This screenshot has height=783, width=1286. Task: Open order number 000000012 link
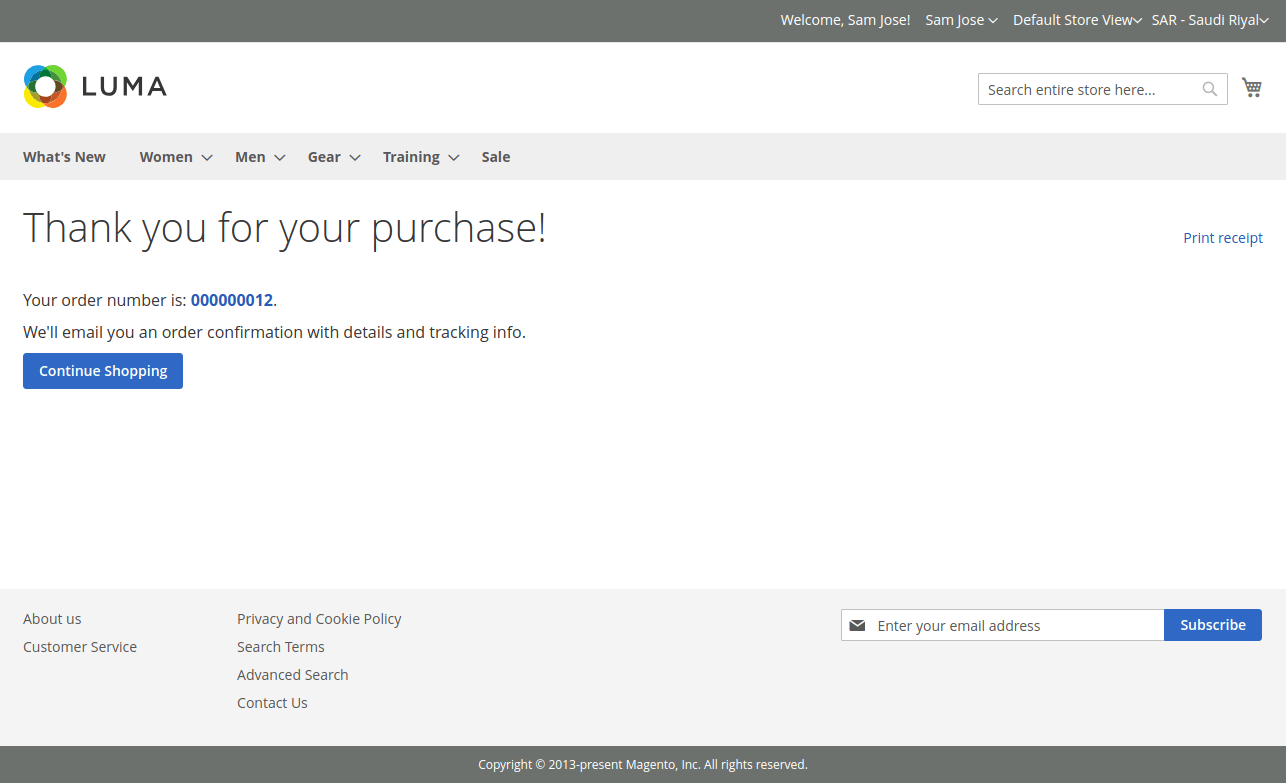pyautogui.click(x=232, y=300)
